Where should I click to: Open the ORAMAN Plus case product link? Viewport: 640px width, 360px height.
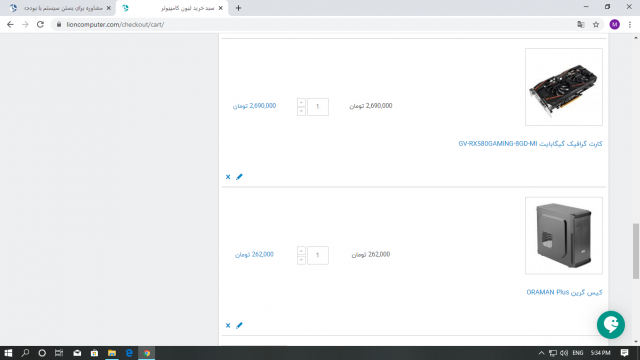[564, 292]
